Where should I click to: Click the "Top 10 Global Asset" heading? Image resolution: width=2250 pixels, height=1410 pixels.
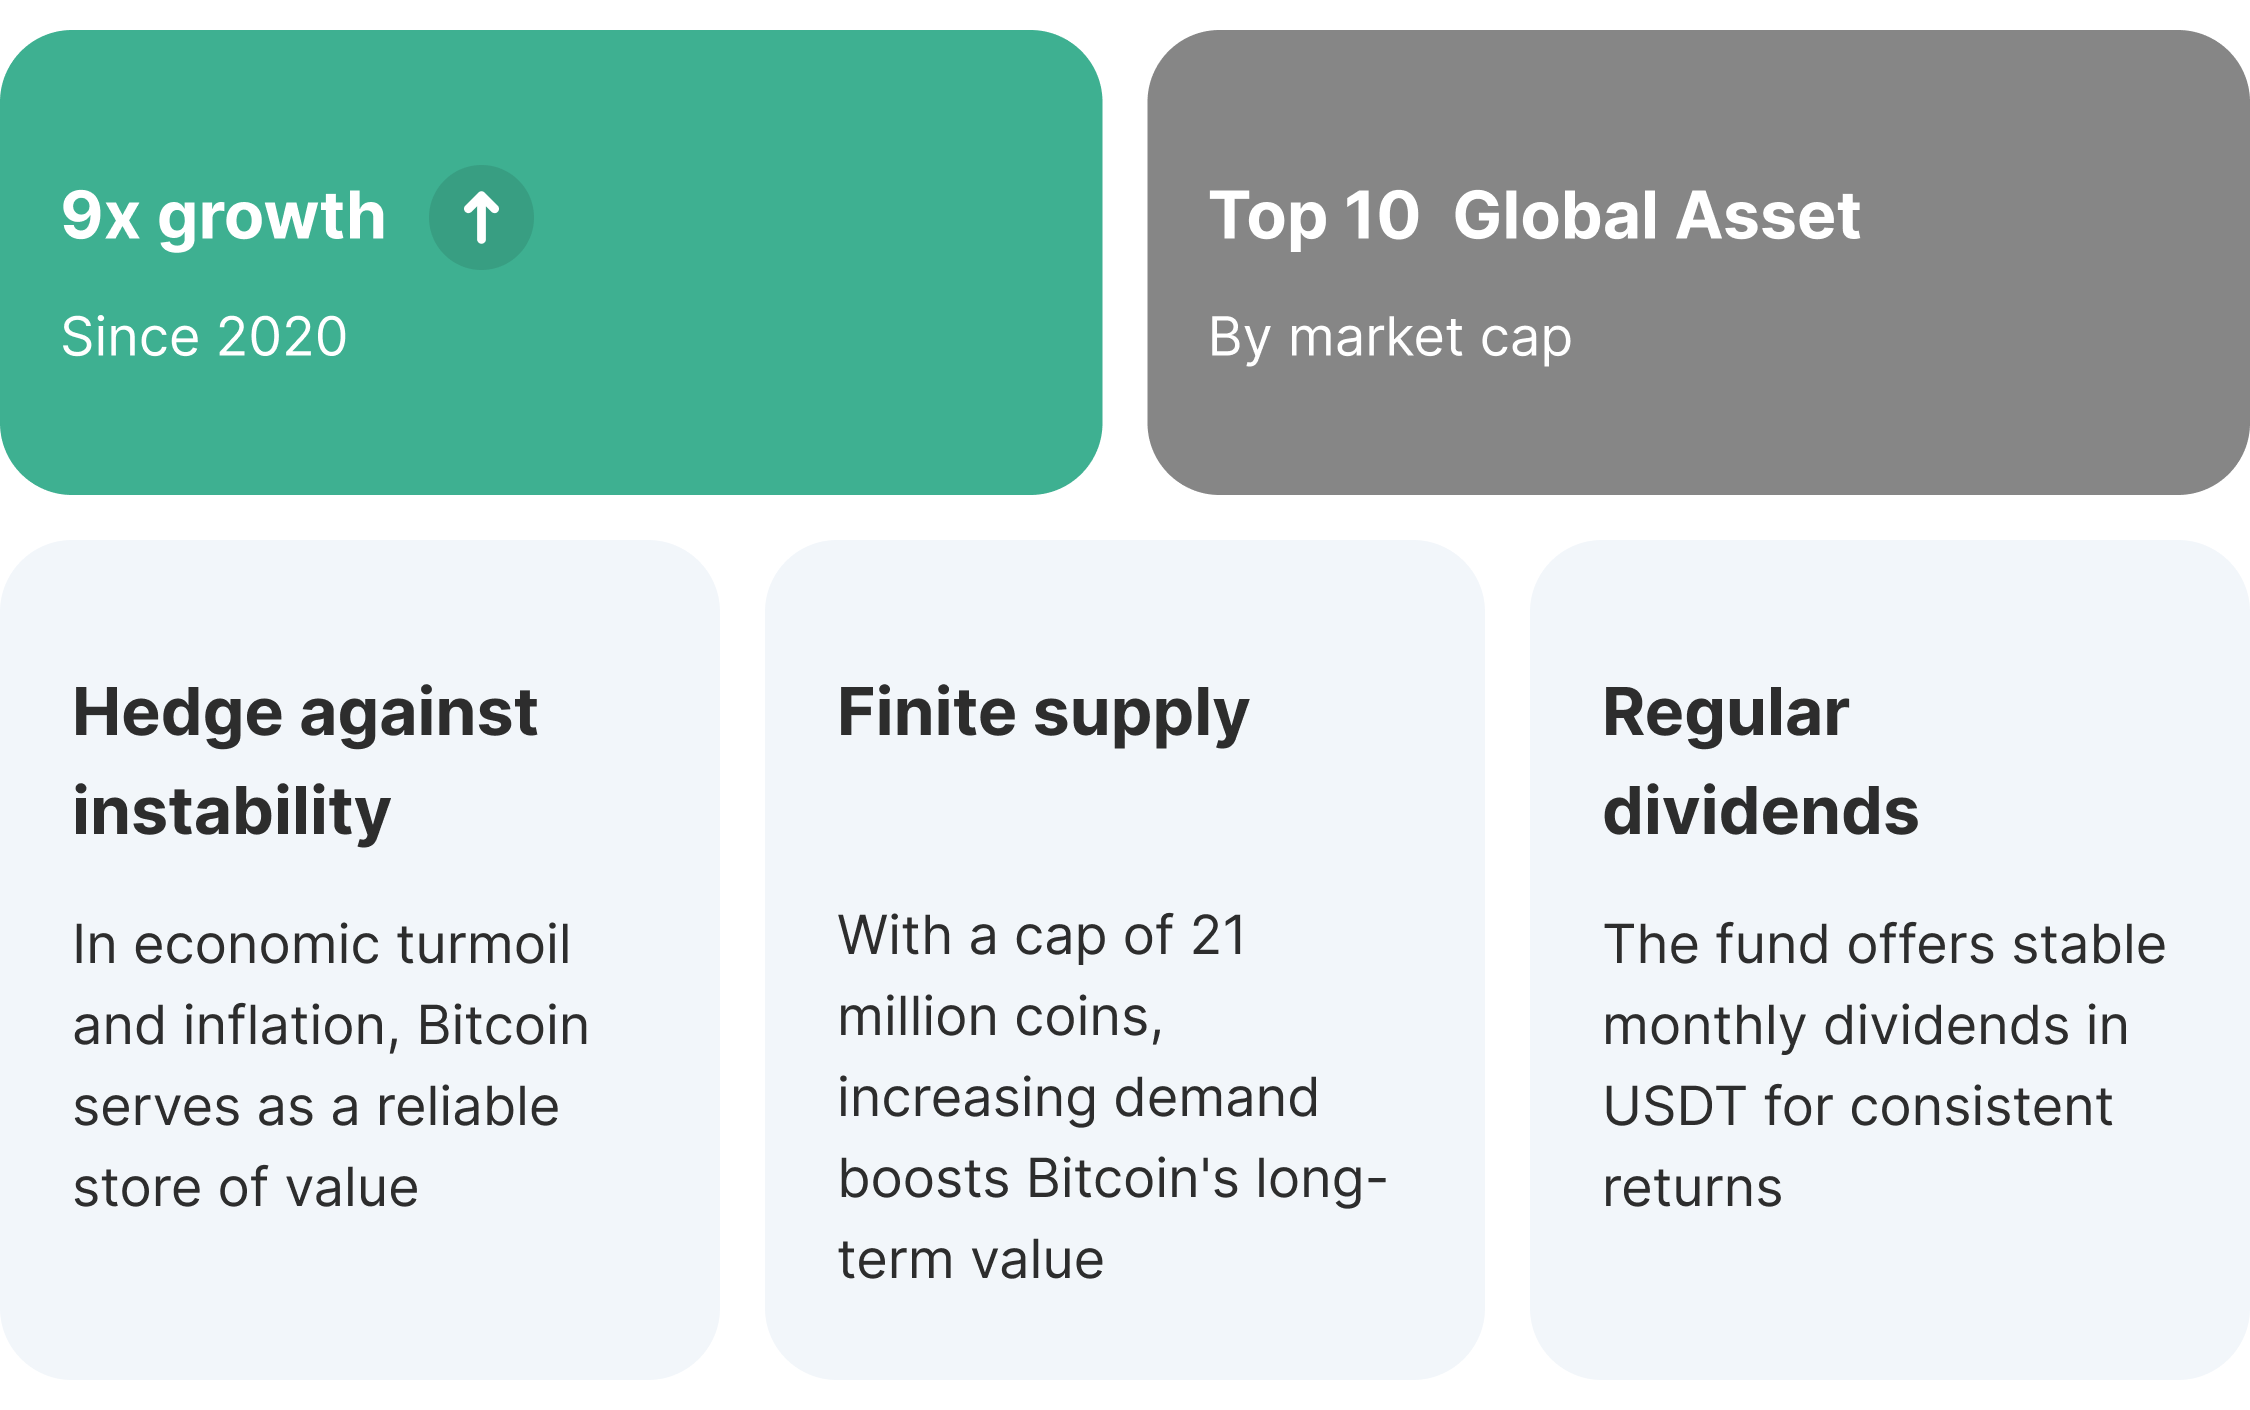point(1534,216)
